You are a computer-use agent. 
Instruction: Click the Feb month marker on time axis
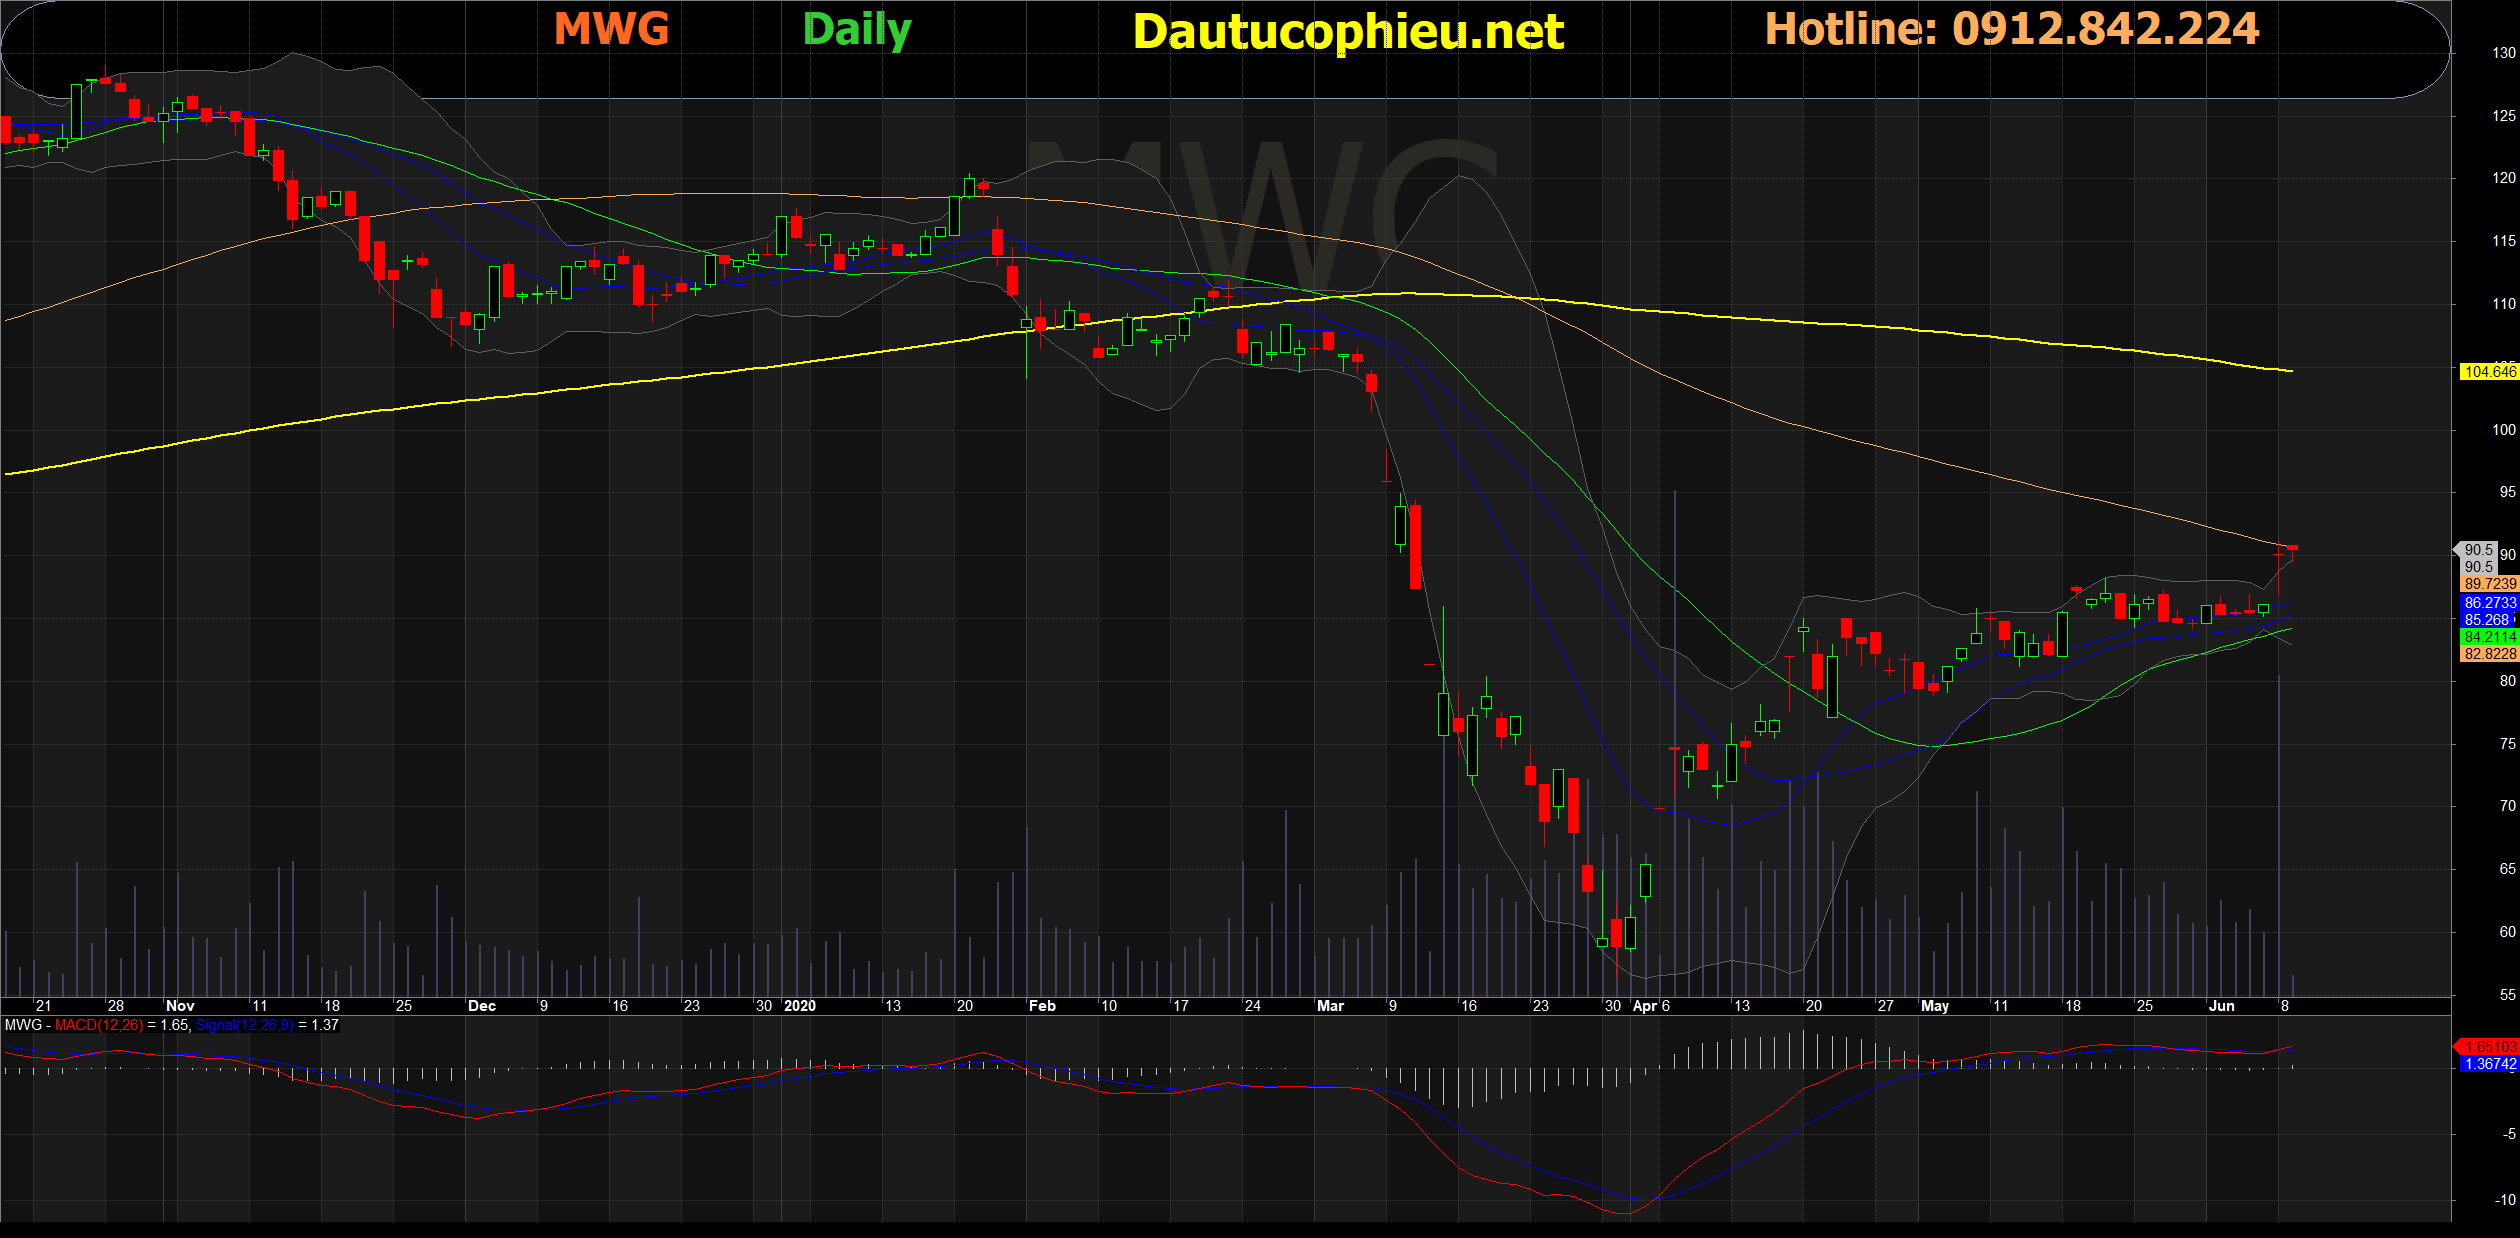(x=1042, y=1006)
